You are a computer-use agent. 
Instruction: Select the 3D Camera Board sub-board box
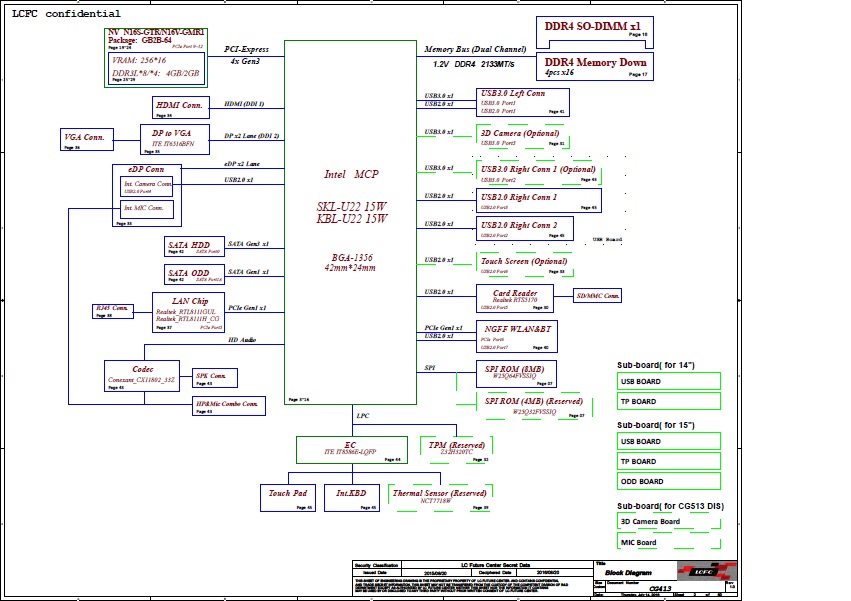click(668, 522)
